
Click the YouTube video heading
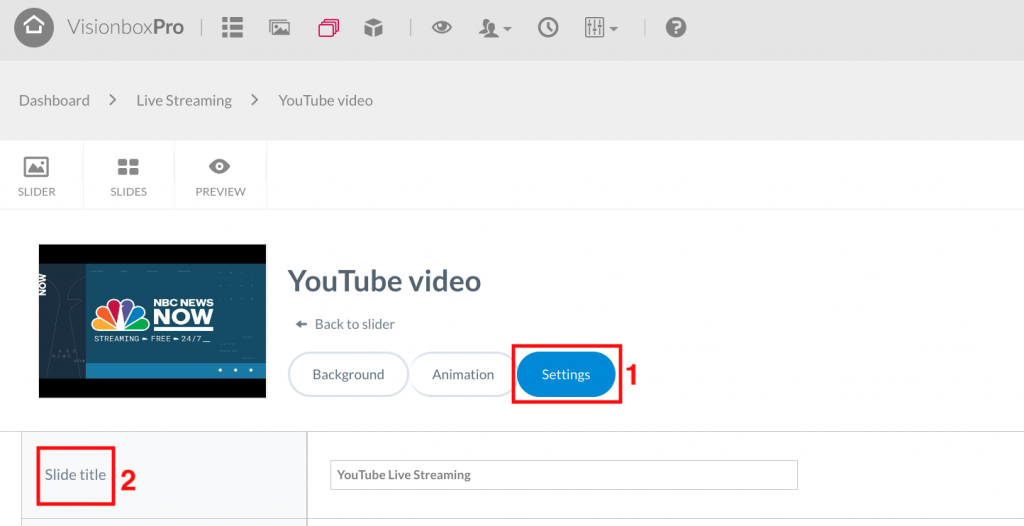click(x=385, y=282)
